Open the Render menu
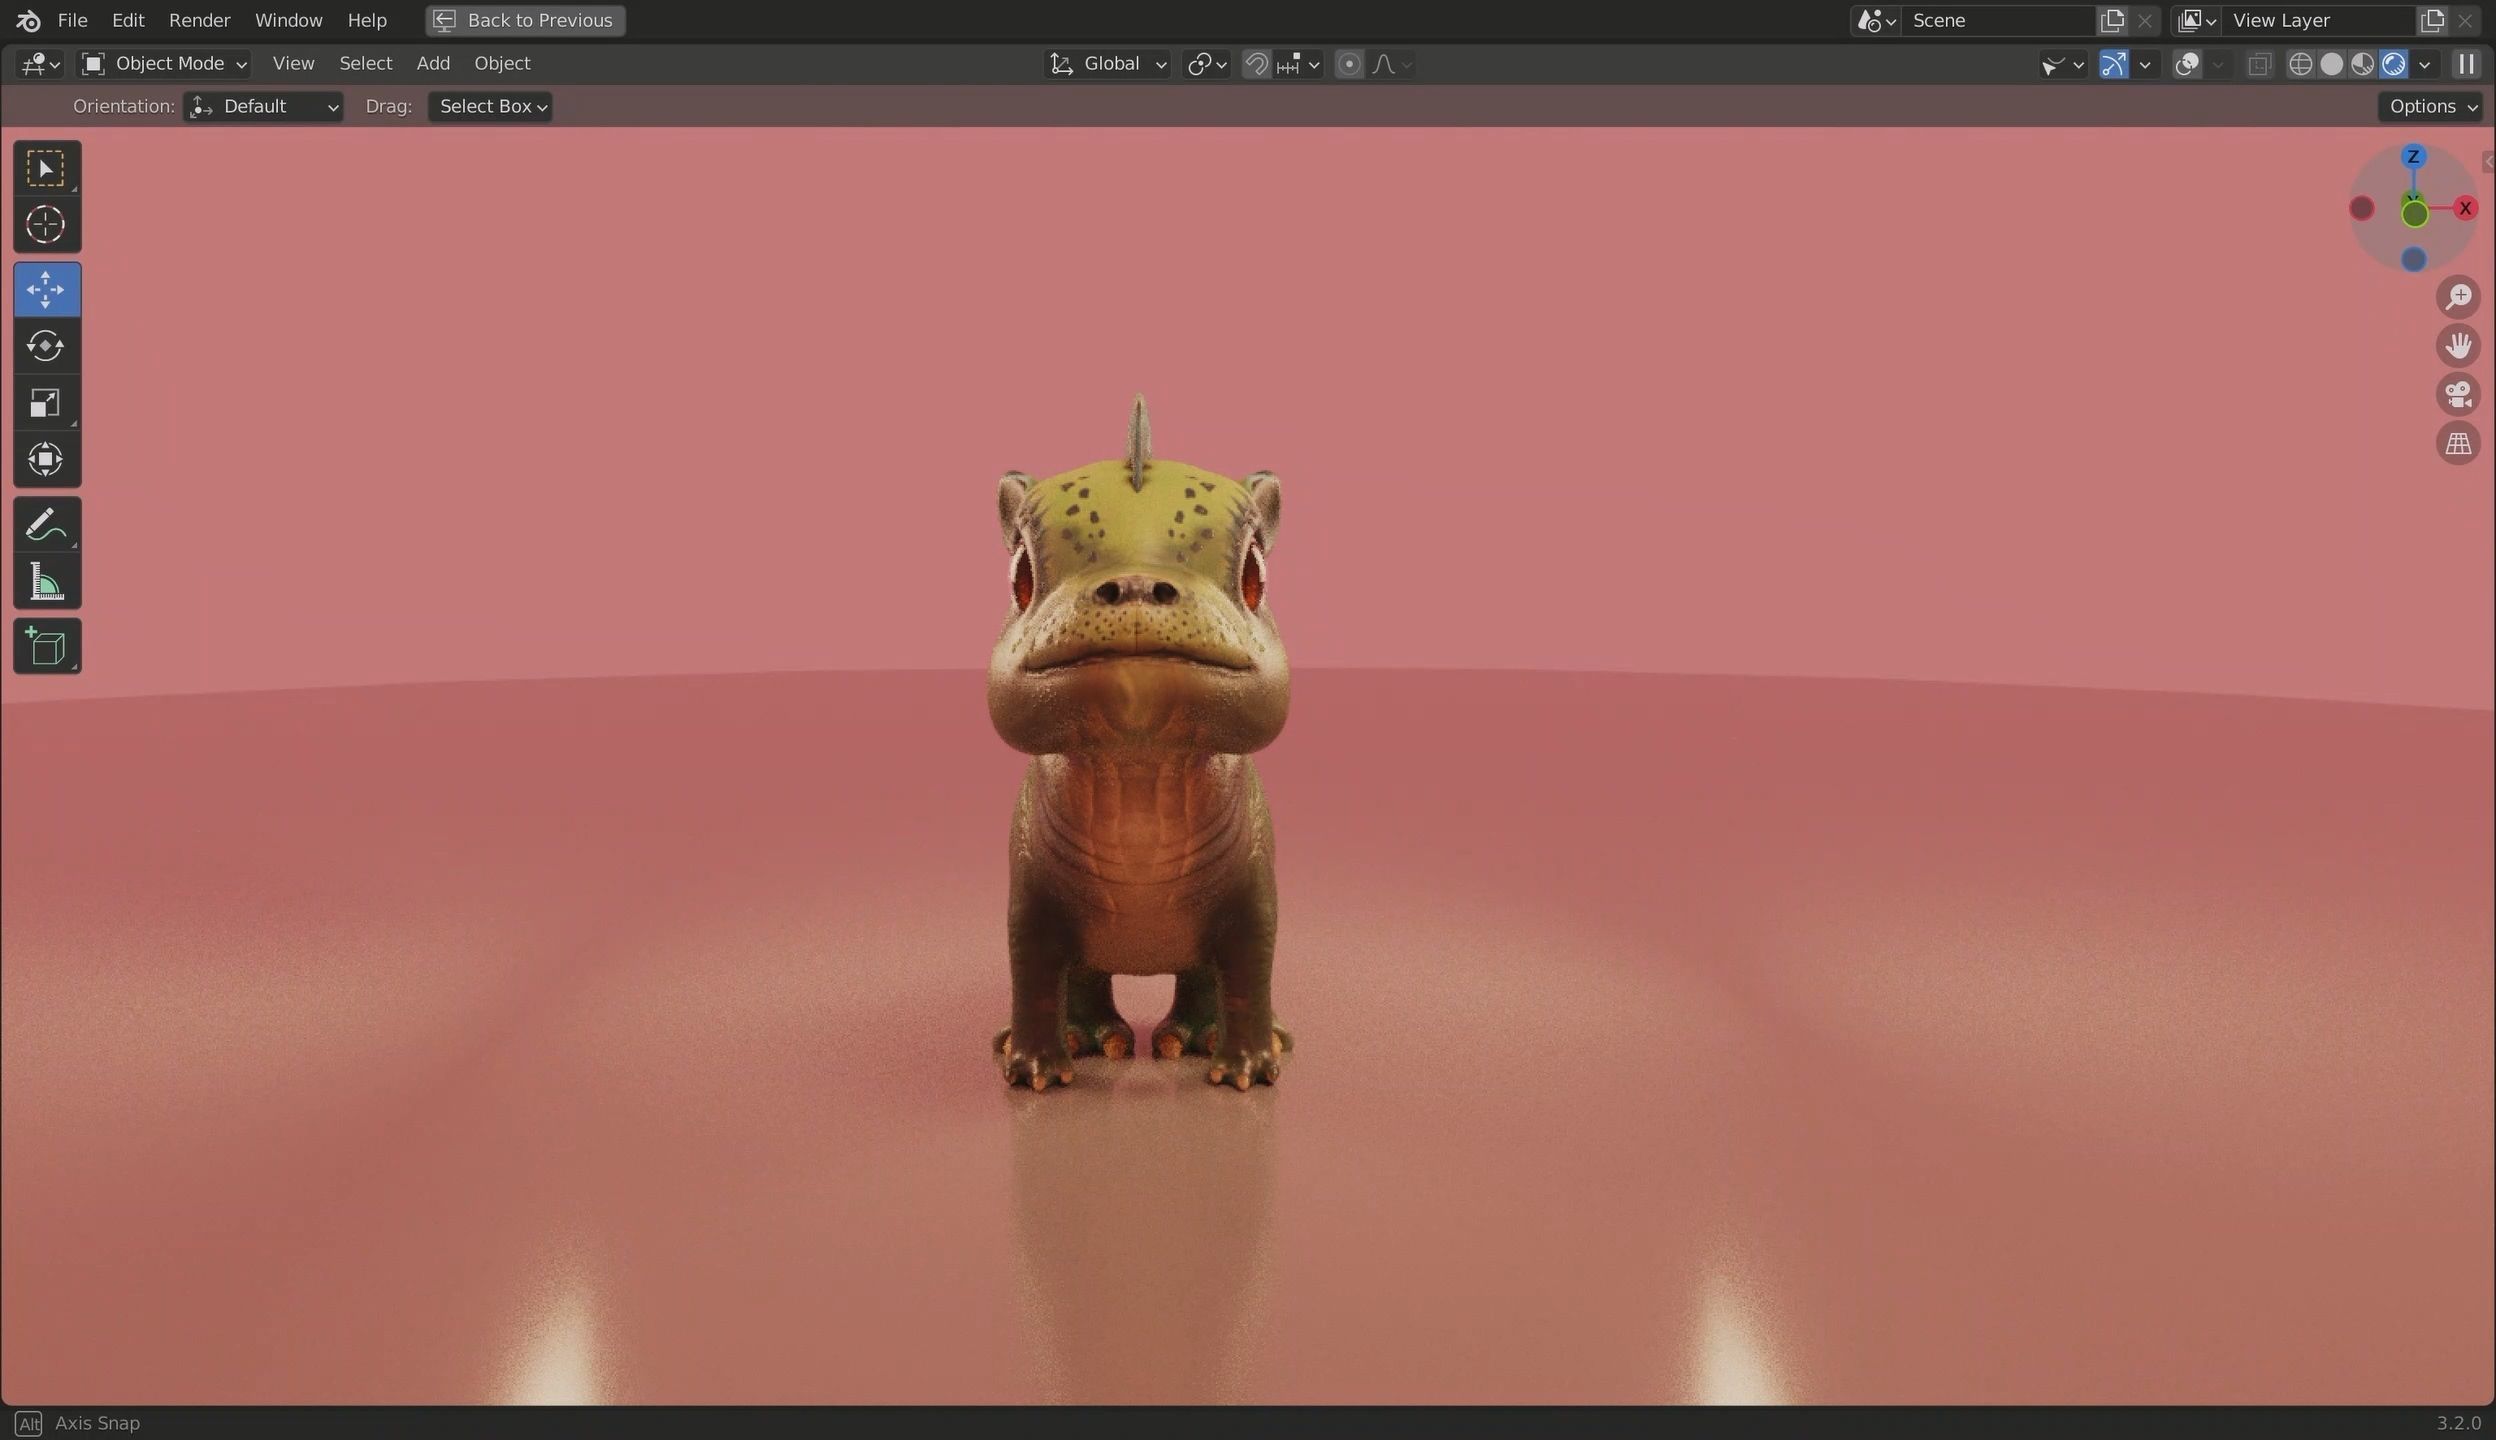 coord(199,20)
